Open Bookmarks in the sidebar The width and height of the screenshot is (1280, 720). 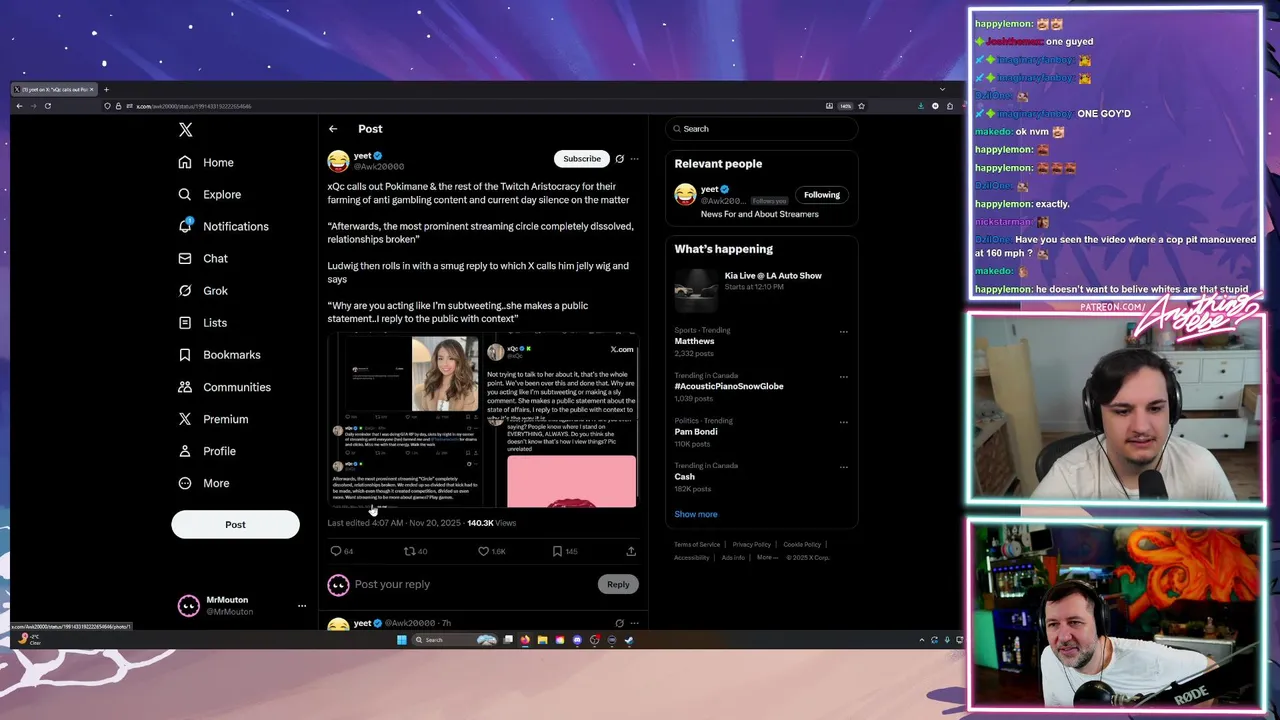tap(219, 354)
